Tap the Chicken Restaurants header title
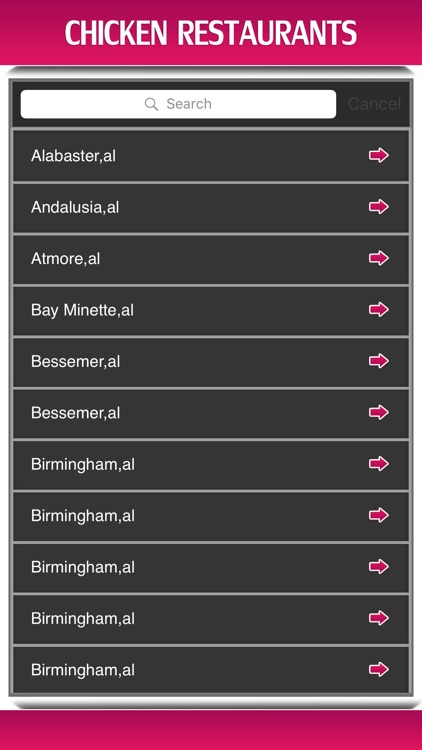This screenshot has width=422, height=750. click(211, 33)
